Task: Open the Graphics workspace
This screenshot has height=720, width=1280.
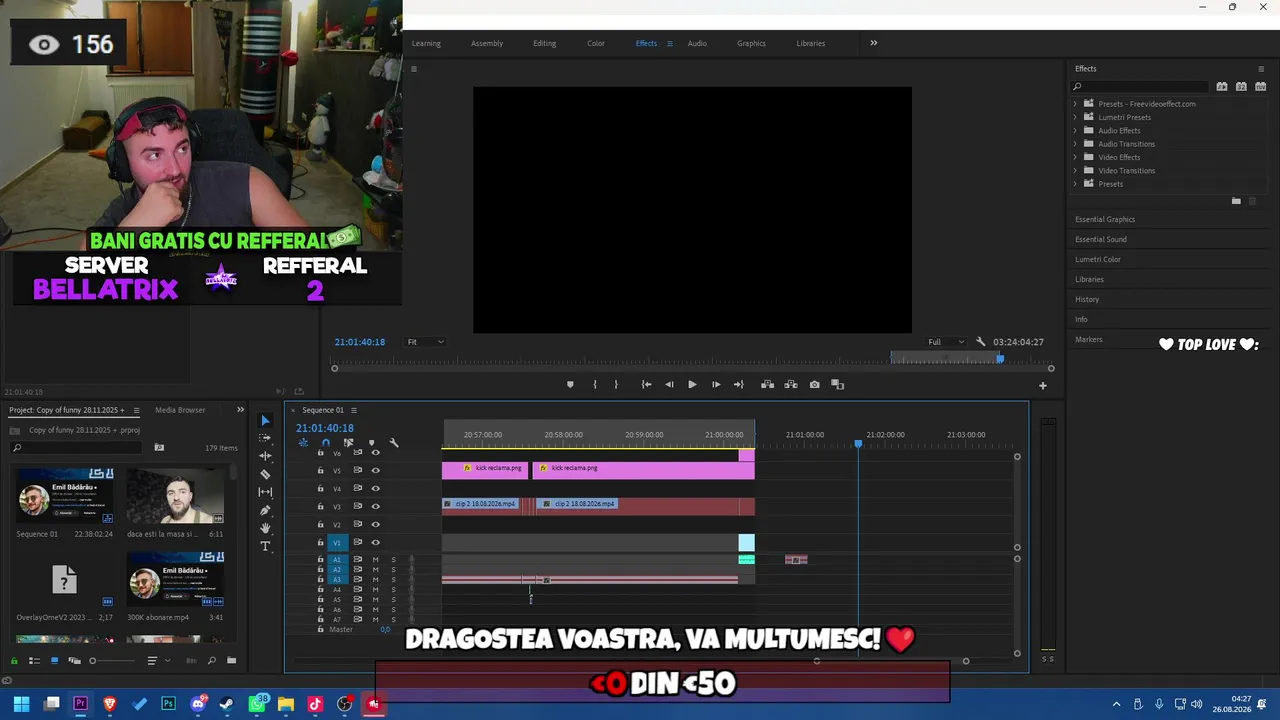Action: tap(751, 44)
